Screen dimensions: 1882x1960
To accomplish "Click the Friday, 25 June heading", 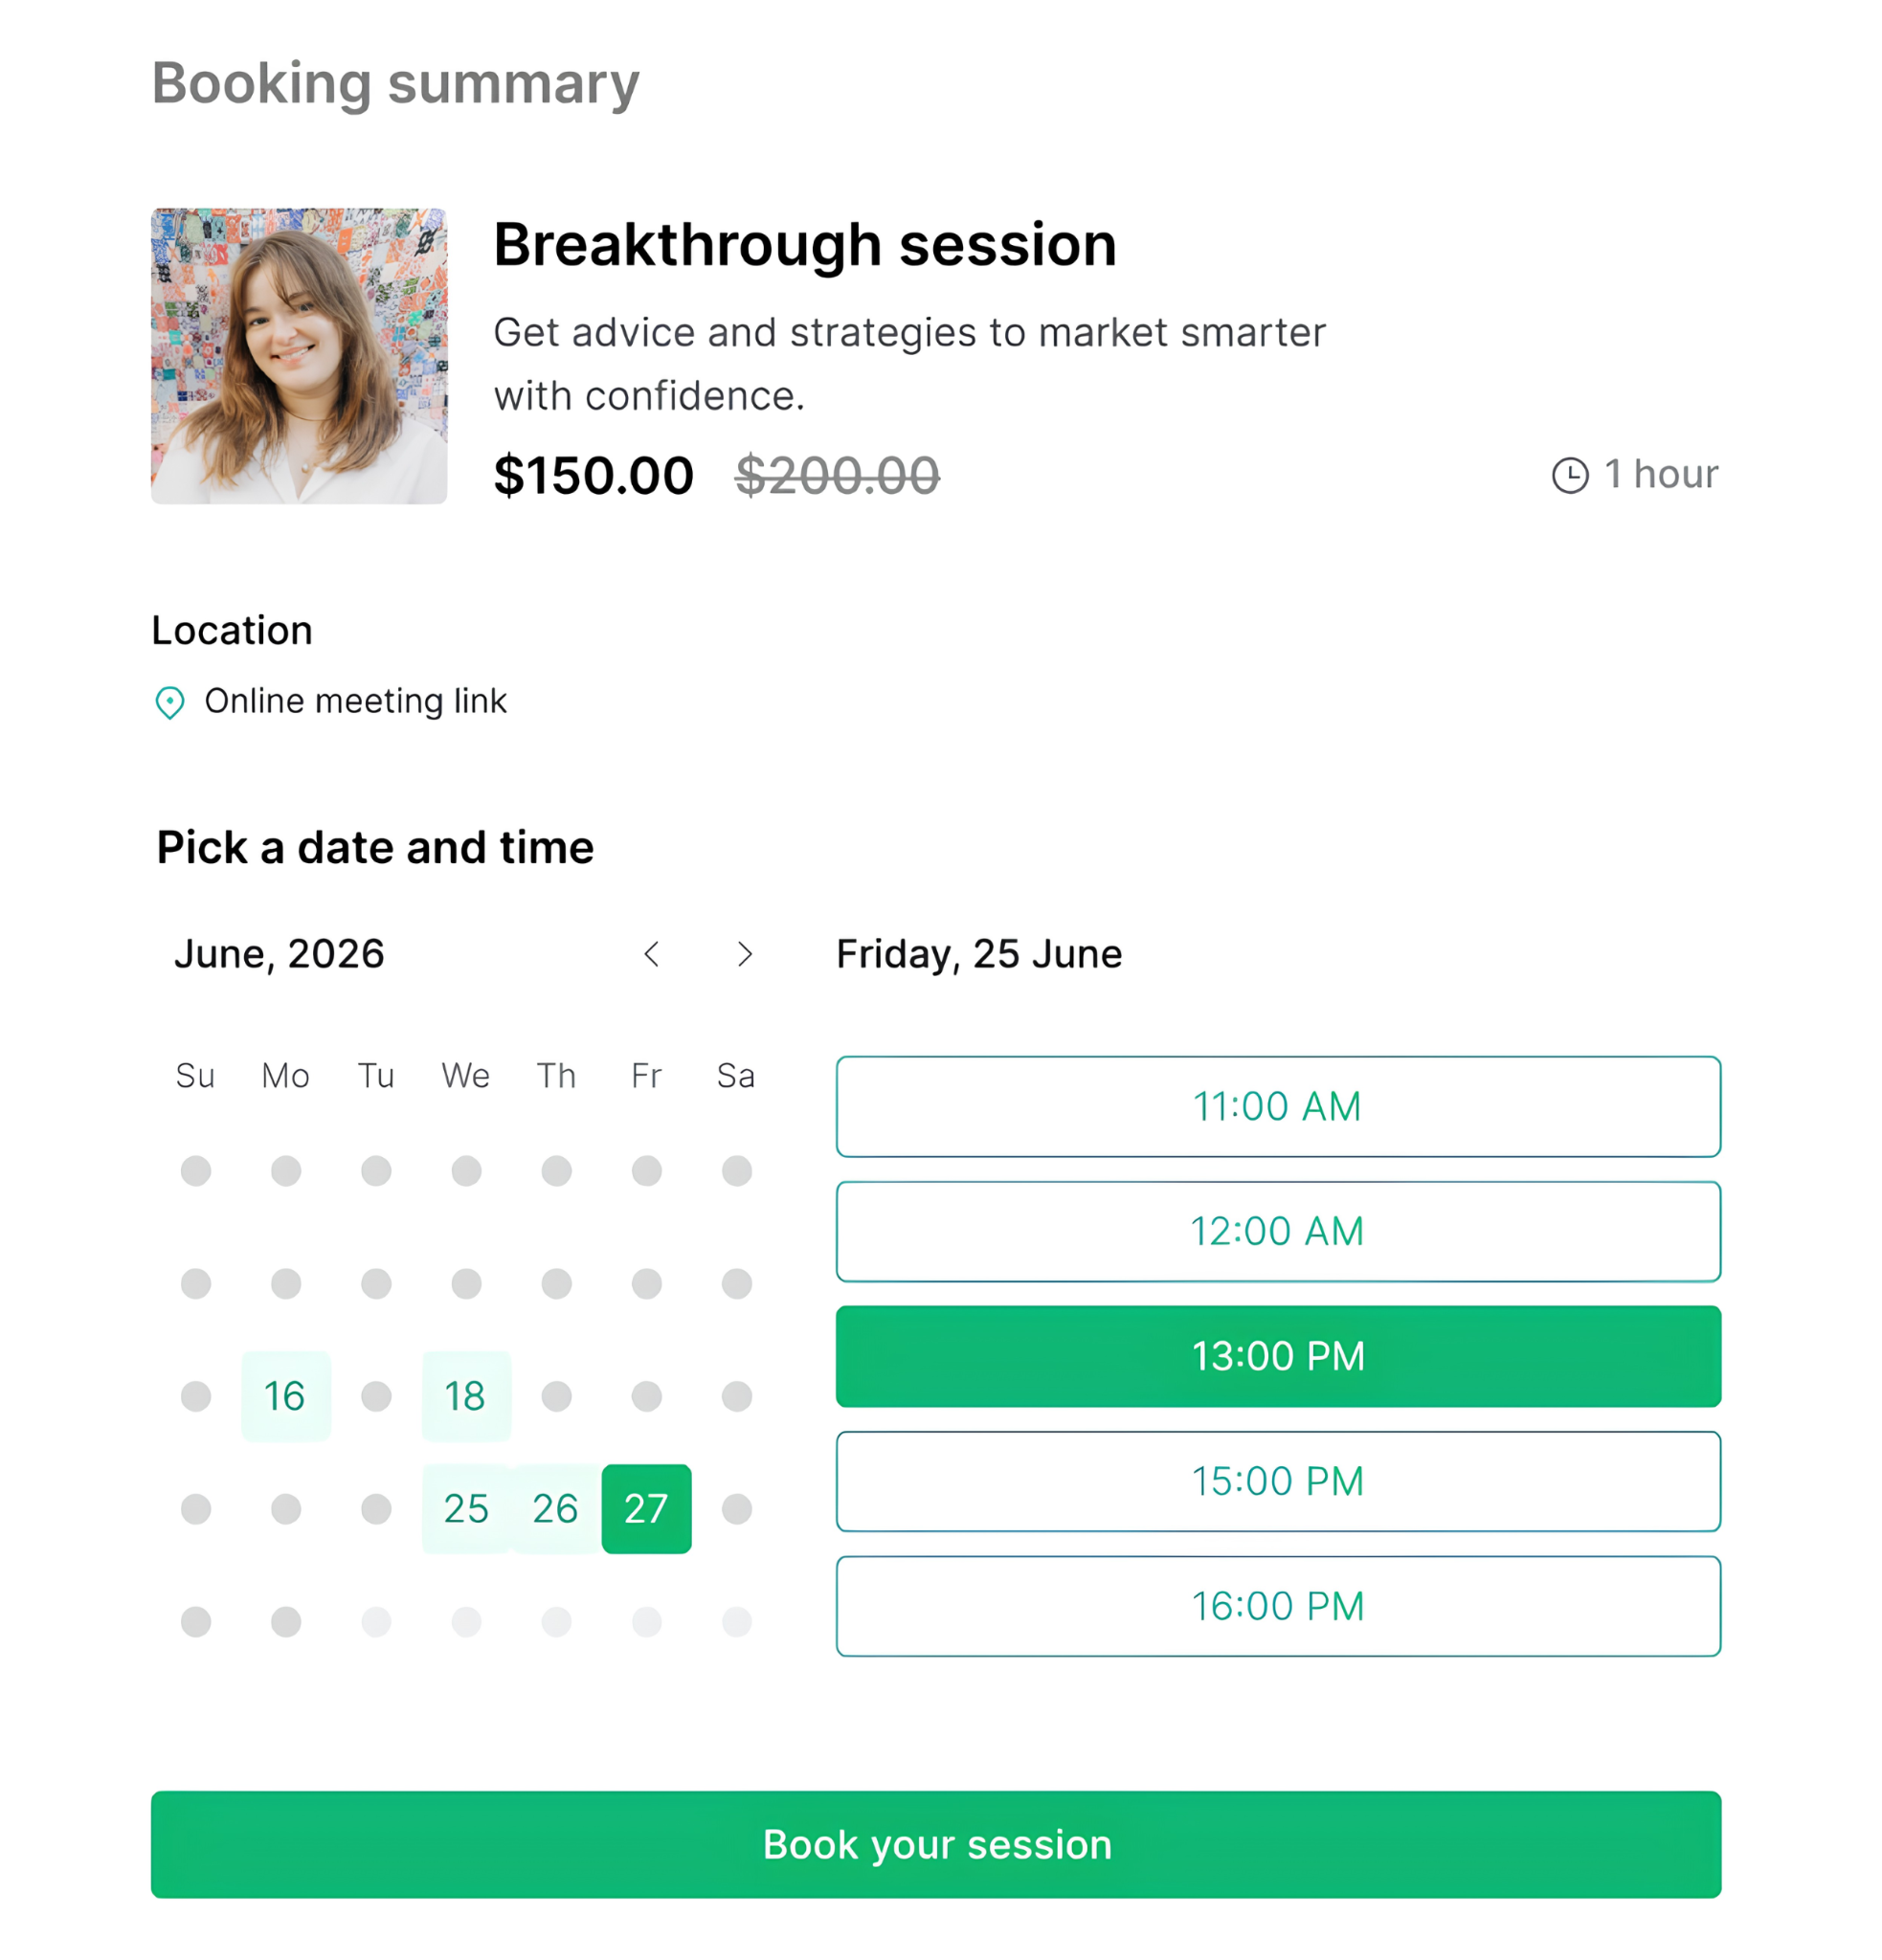I will click(979, 955).
